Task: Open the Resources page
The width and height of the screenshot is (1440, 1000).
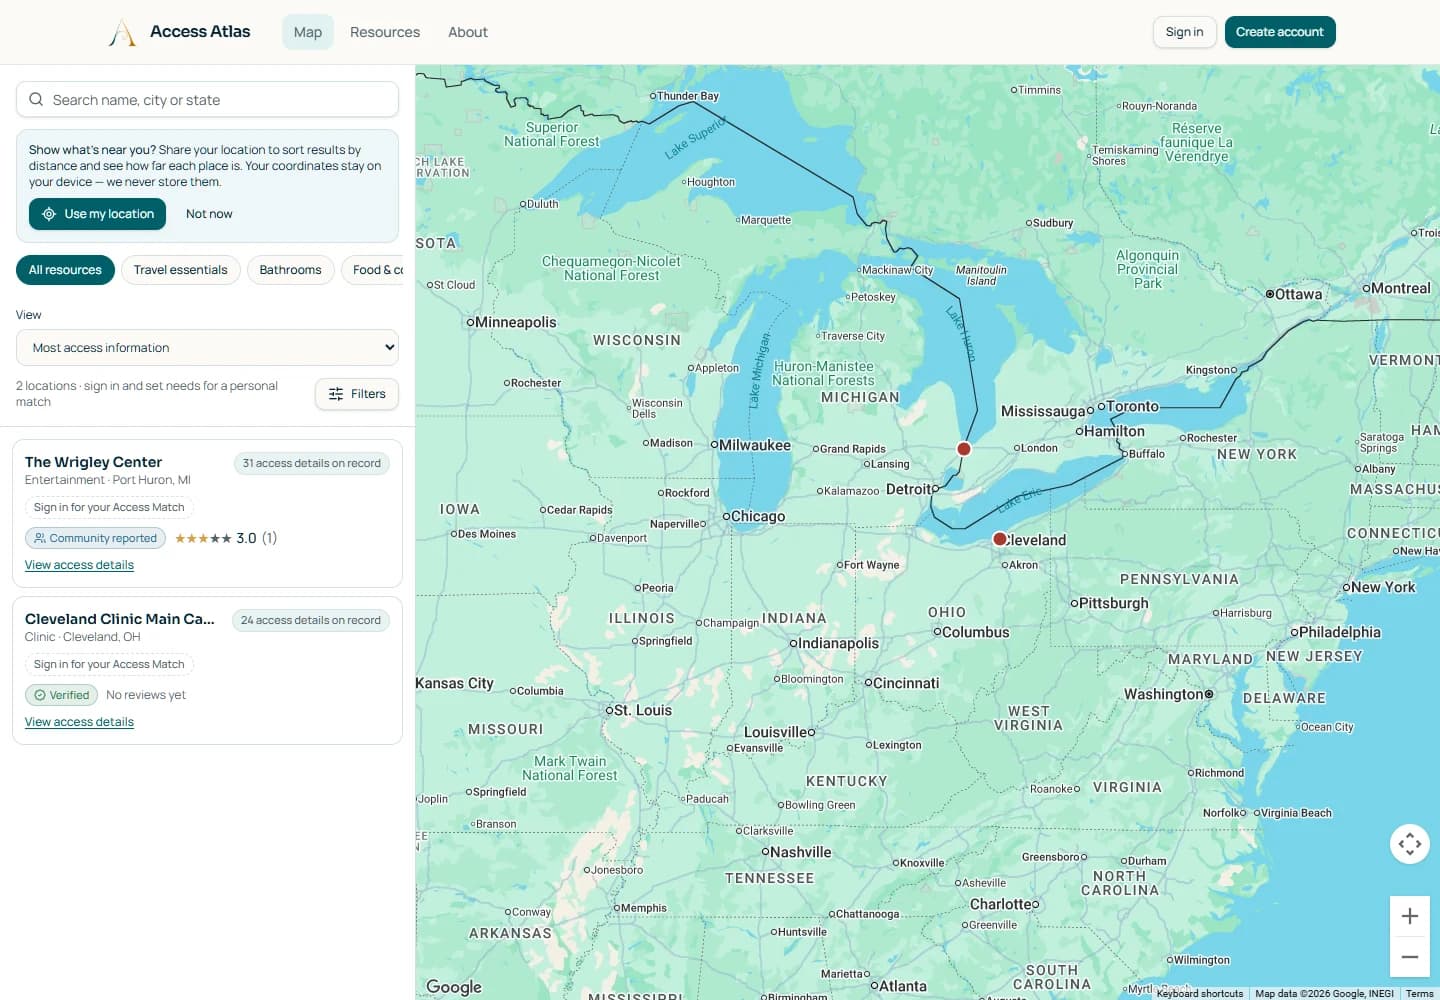Action: (x=385, y=32)
